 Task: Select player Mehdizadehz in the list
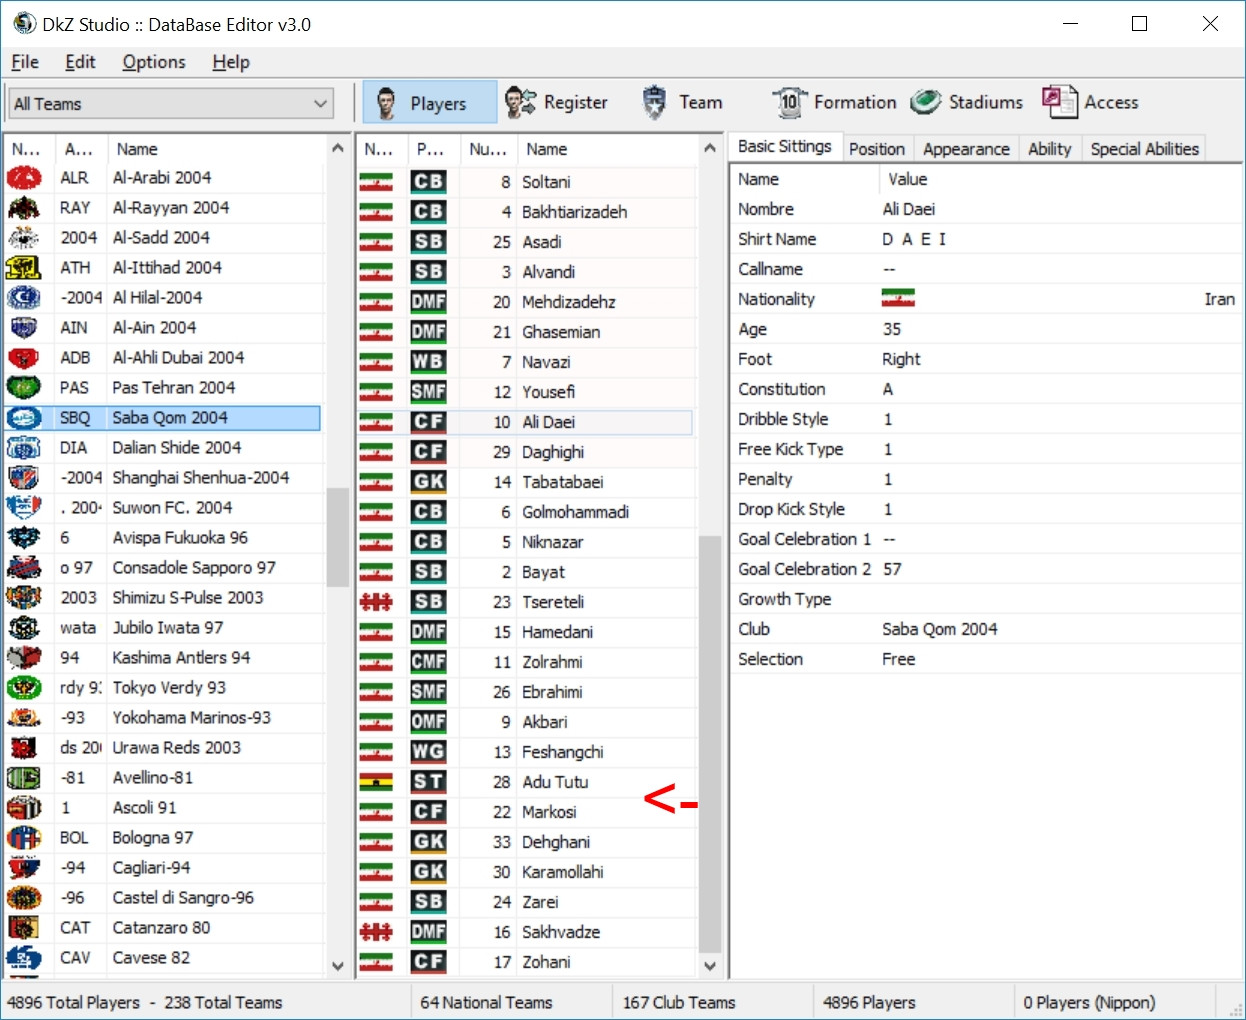526,302
